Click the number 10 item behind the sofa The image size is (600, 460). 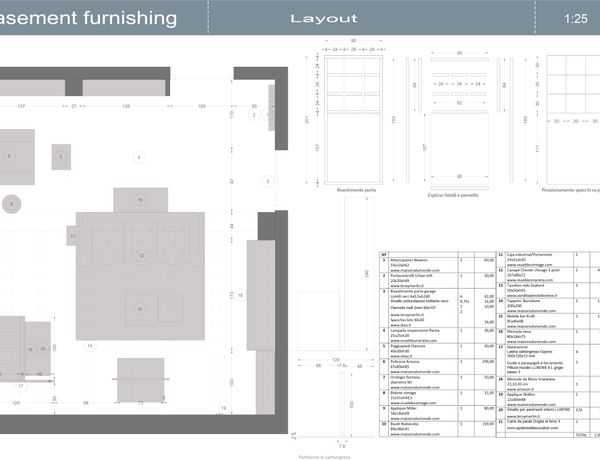[141, 199]
